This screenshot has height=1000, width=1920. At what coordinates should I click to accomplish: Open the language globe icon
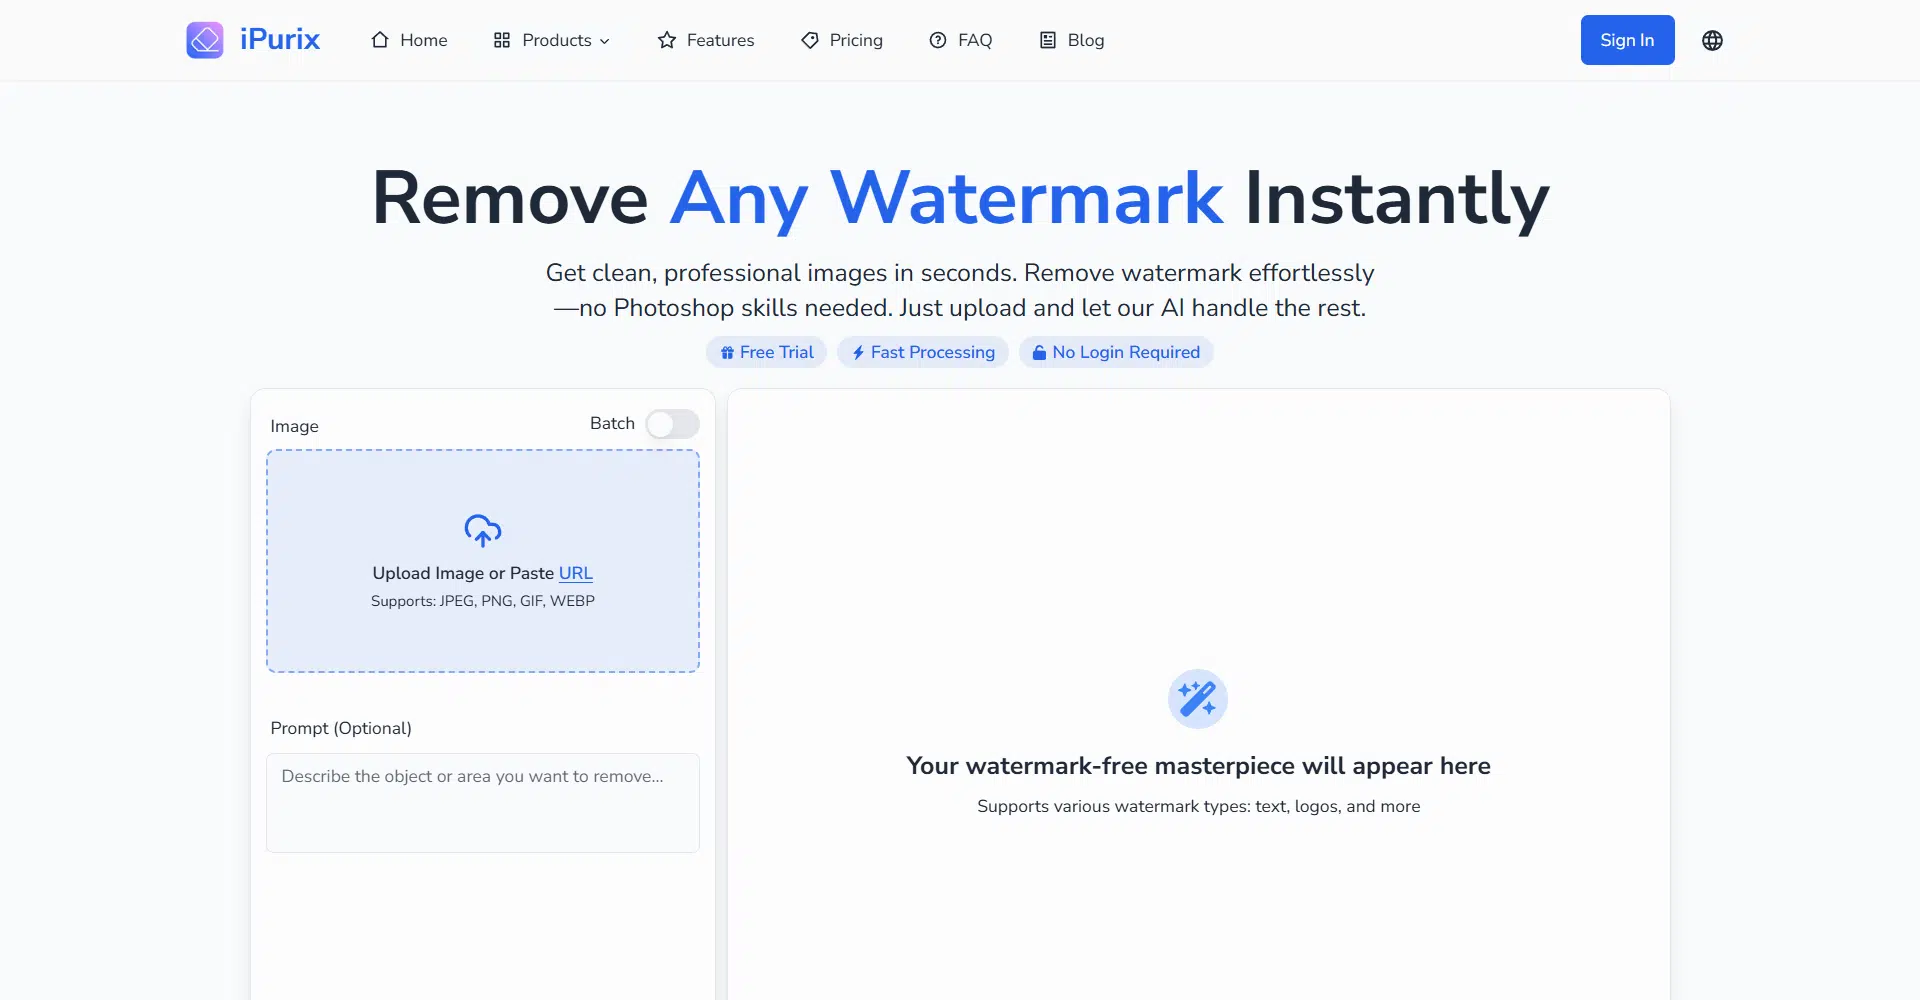coord(1712,40)
